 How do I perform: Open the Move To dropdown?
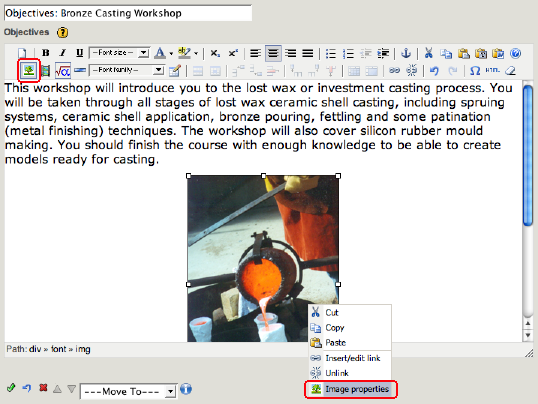point(128,392)
